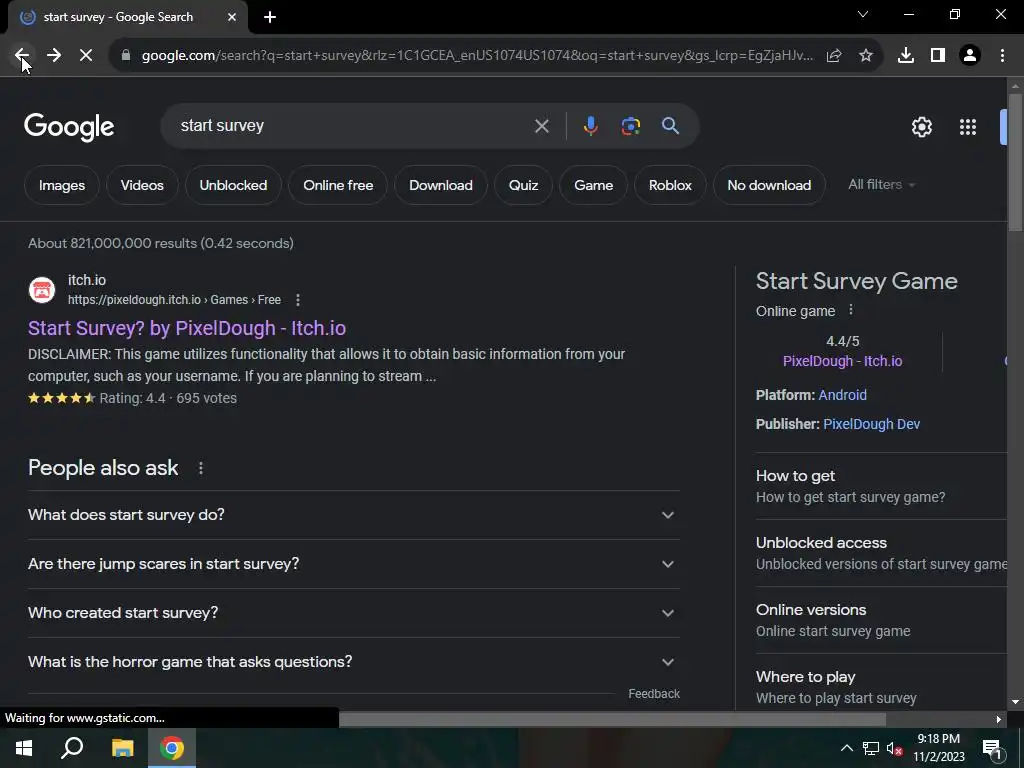The image size is (1024, 768).
Task: Go back with the browser back arrow
Action: tap(22, 56)
